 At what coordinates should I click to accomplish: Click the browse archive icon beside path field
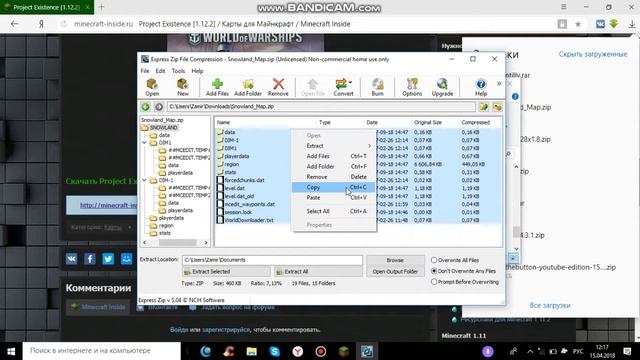[484, 107]
